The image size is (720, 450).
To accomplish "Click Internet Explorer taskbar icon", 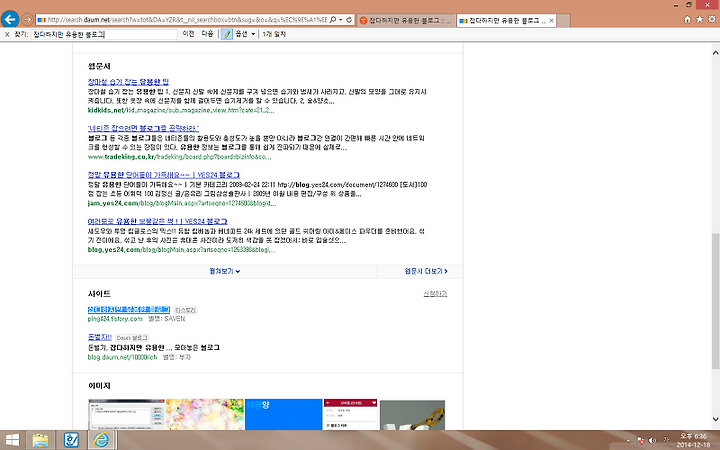I will (x=101, y=440).
